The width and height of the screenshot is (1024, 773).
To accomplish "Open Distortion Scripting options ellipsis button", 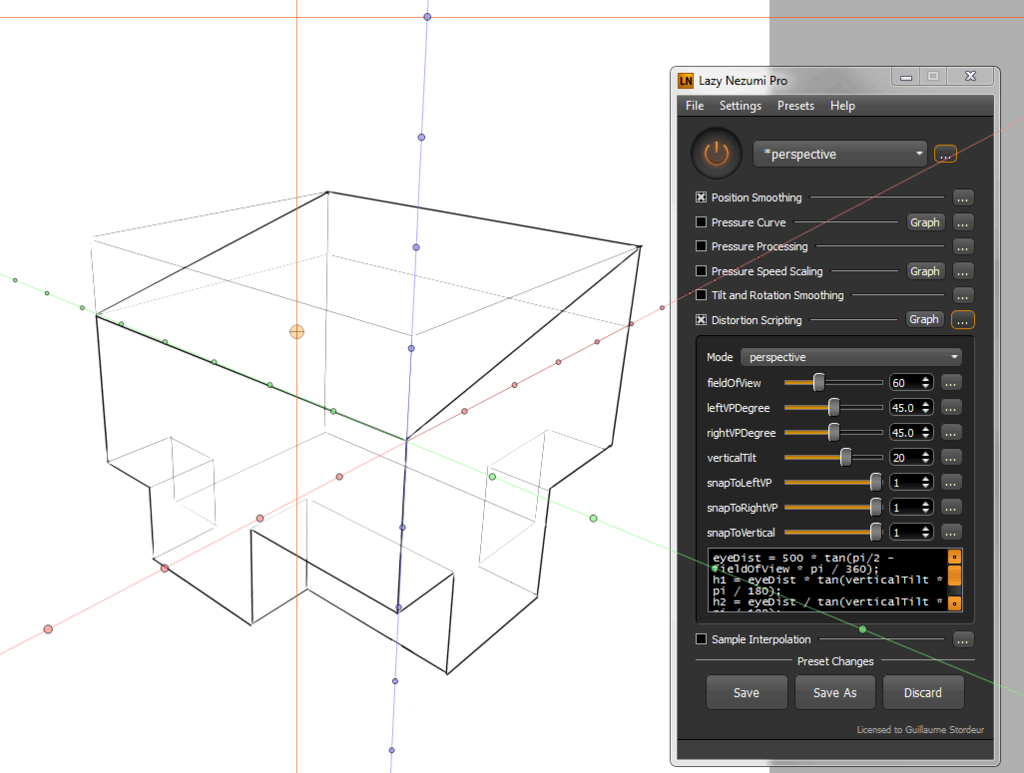I will point(963,320).
